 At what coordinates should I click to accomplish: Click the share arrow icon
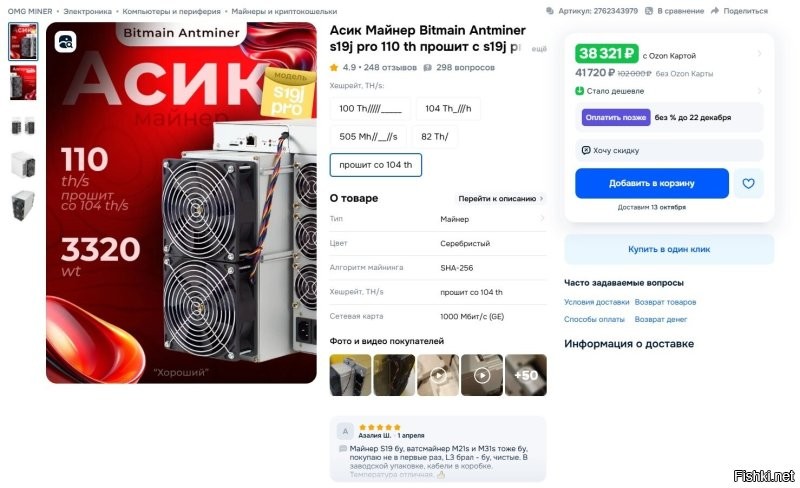tap(714, 11)
